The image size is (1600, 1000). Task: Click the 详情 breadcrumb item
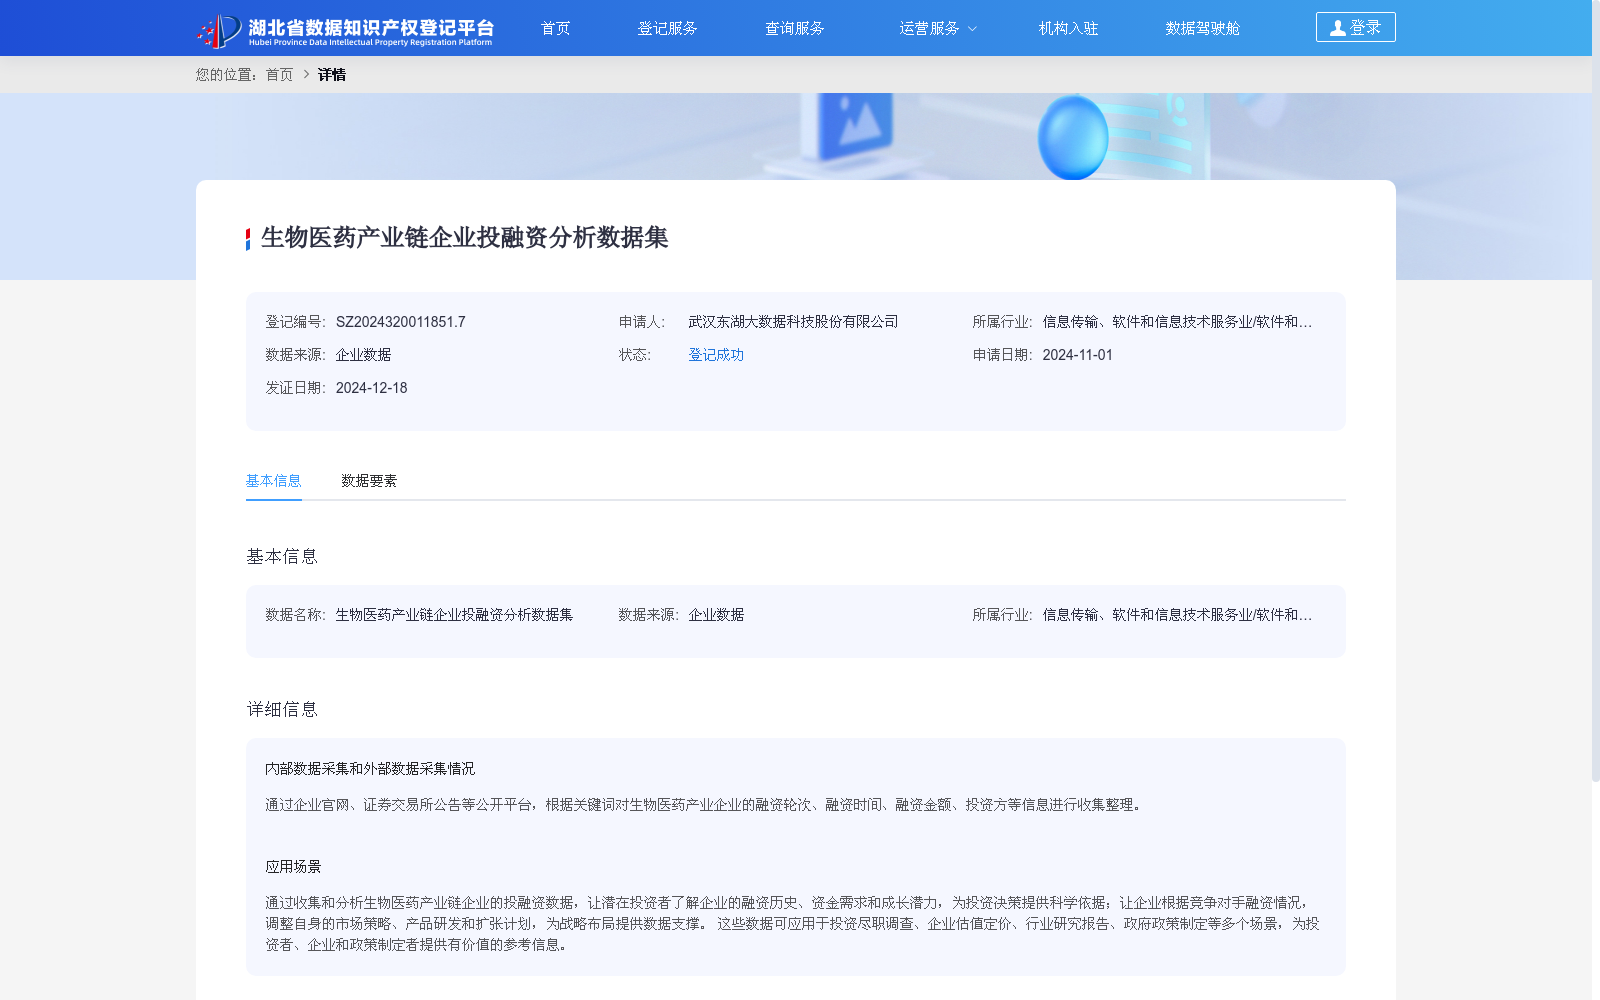332,75
